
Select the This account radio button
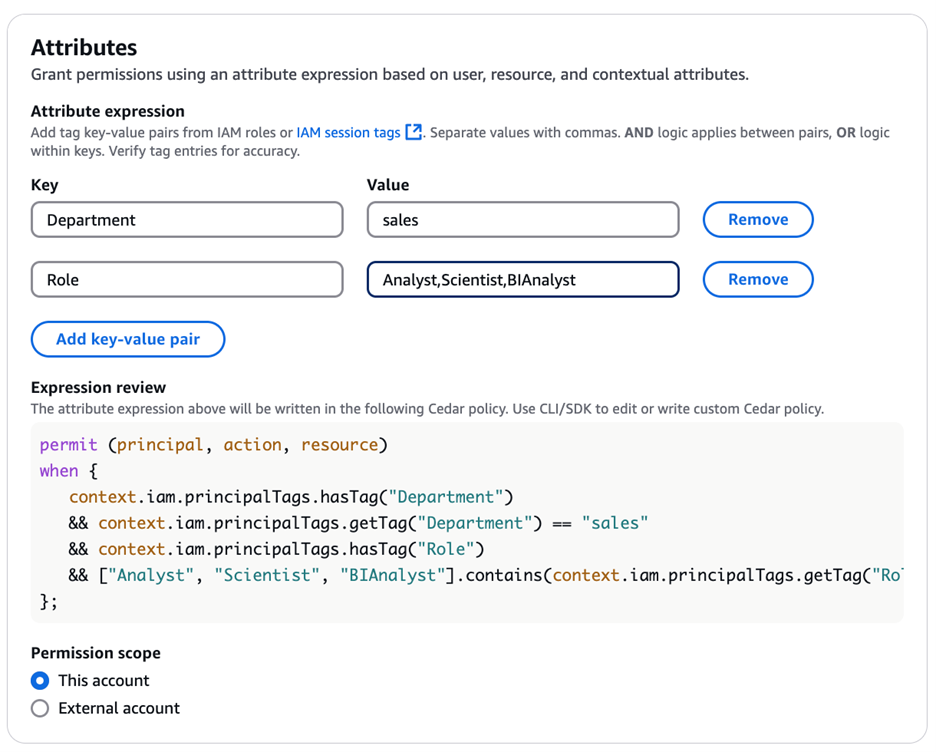coord(40,681)
